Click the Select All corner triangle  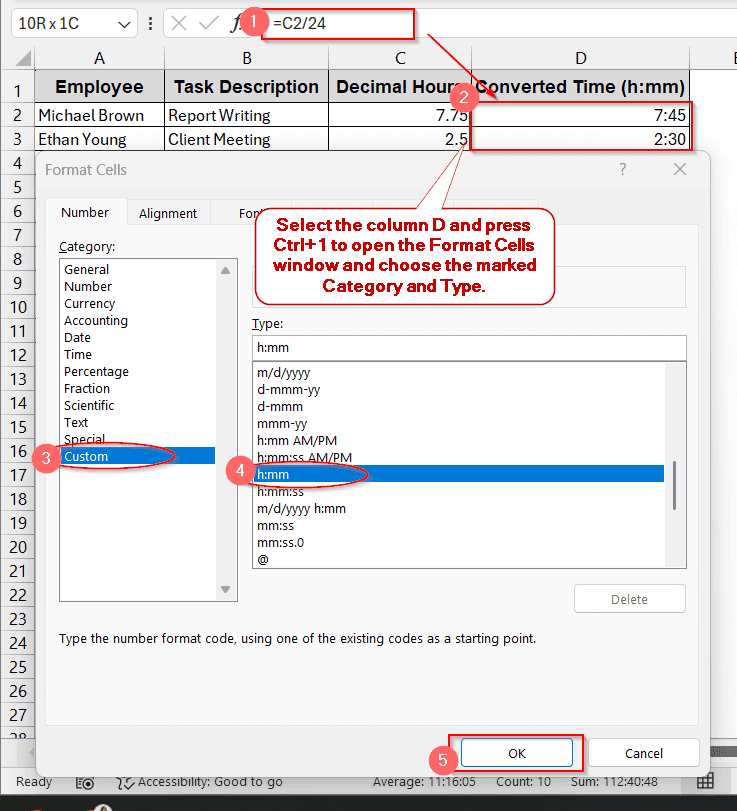click(x=23, y=58)
